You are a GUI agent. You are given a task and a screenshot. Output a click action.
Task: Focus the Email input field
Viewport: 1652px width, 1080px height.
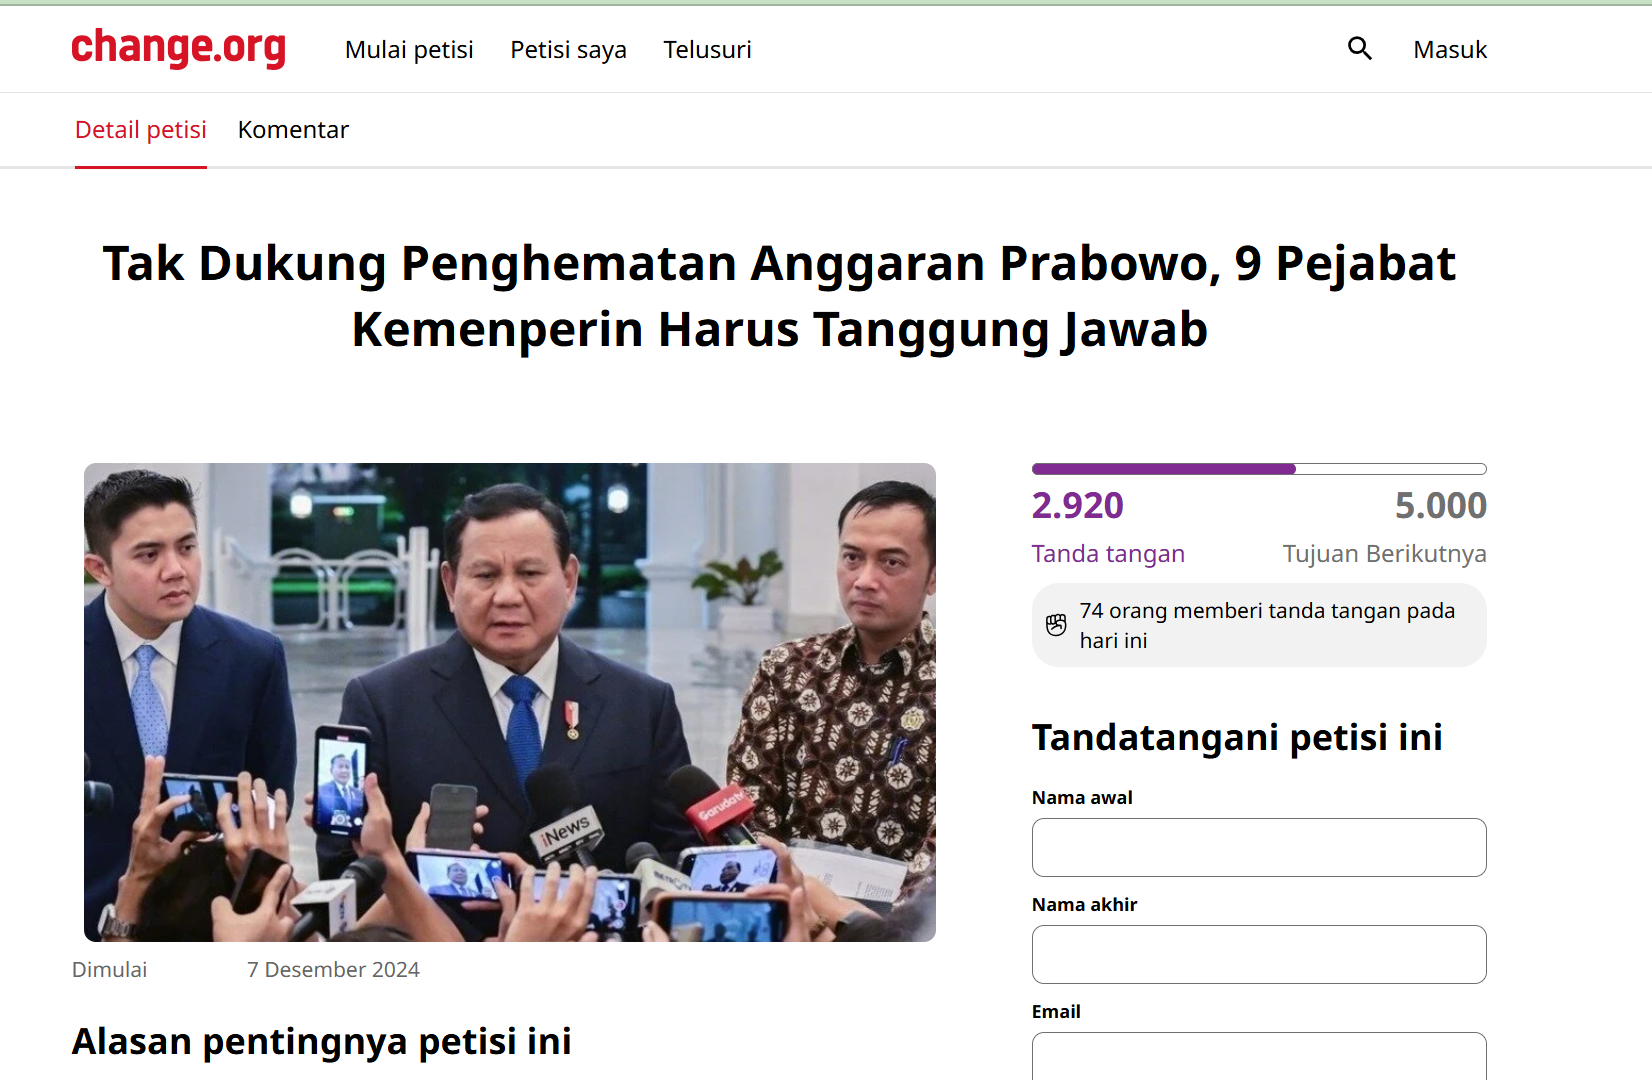pos(1259,1056)
